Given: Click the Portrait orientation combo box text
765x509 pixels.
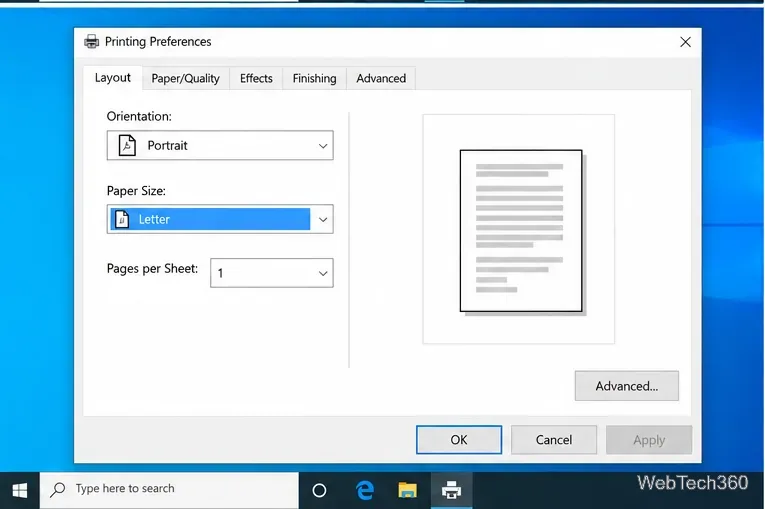Looking at the screenshot, I should point(167,145).
